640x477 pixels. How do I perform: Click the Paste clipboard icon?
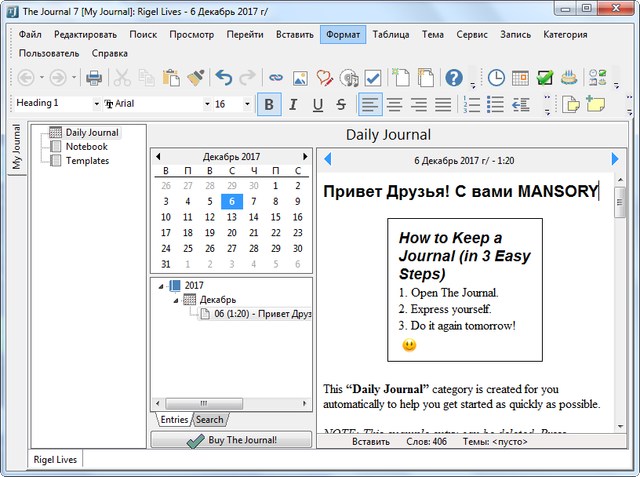pyautogui.click(x=171, y=78)
